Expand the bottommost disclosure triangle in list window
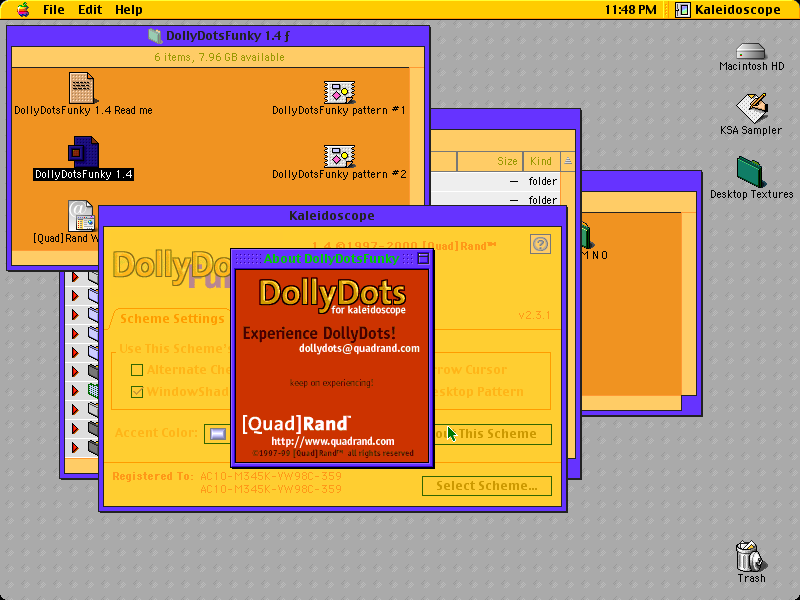800x600 pixels. tap(76, 447)
